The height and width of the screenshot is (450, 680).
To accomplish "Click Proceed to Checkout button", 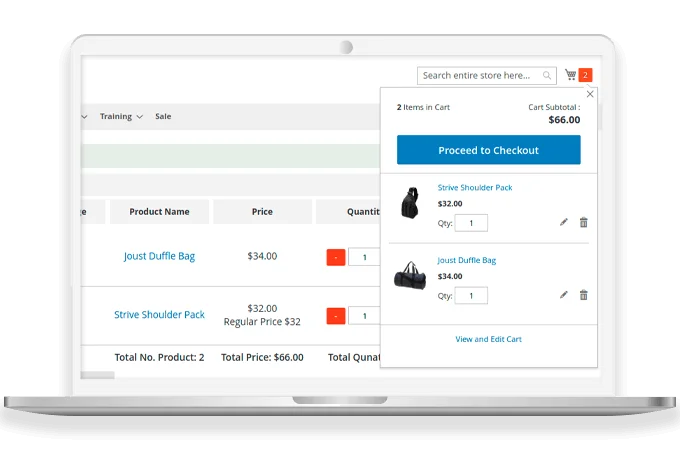I will [x=488, y=150].
